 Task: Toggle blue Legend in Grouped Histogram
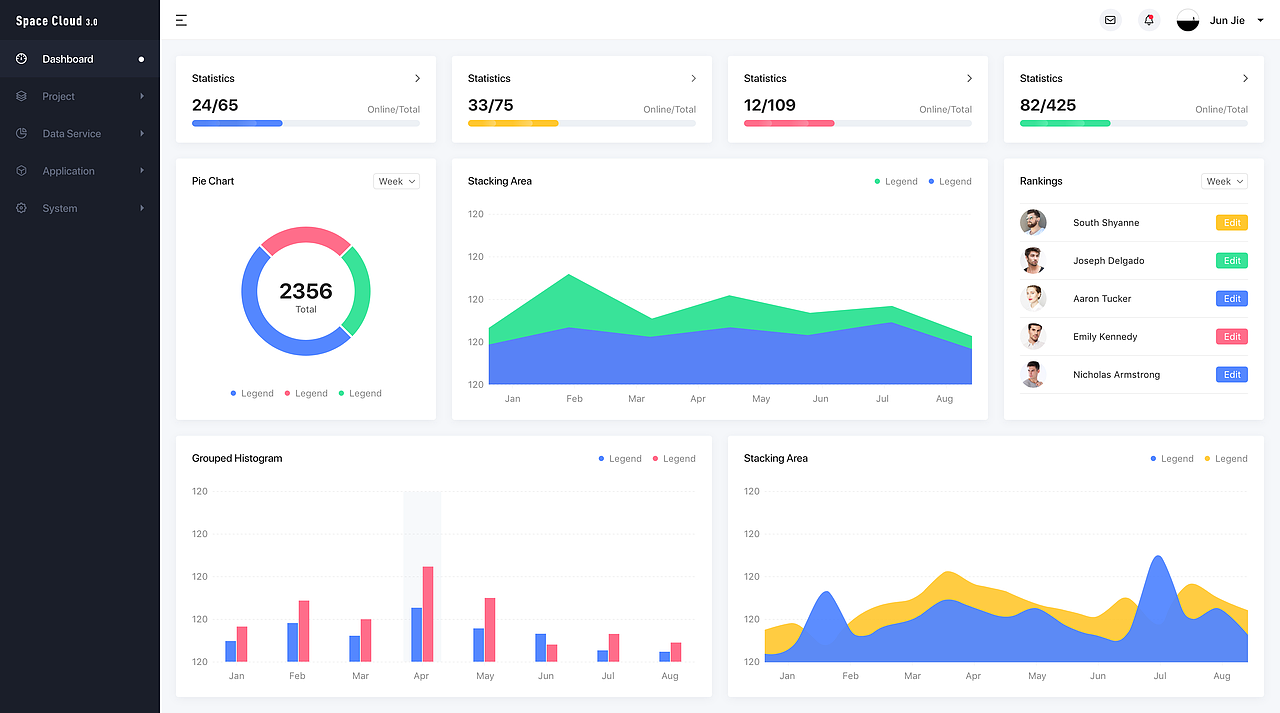tap(620, 458)
